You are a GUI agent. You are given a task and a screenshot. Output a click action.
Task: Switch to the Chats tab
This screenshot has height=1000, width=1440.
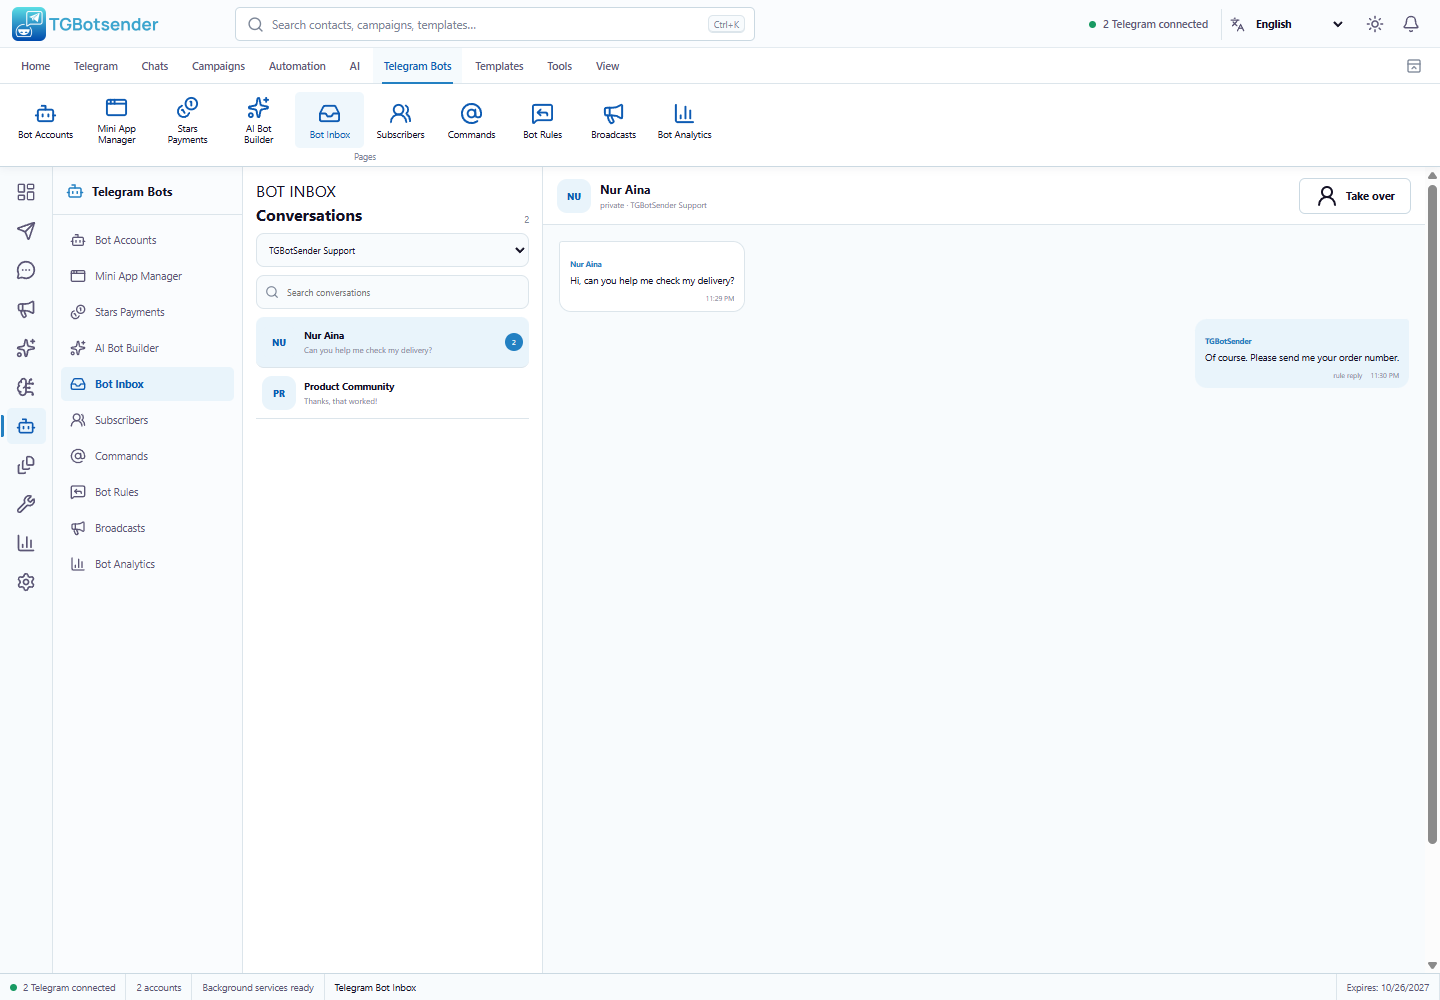[x=155, y=66]
